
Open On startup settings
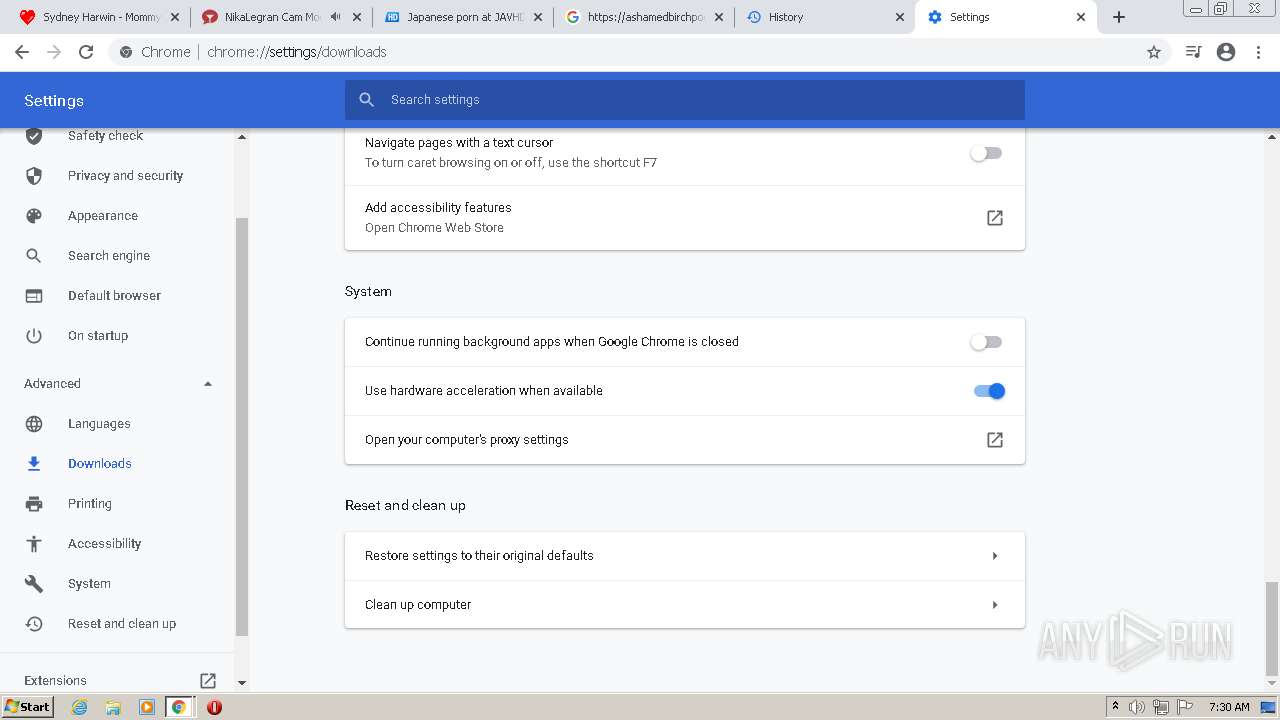coord(98,336)
